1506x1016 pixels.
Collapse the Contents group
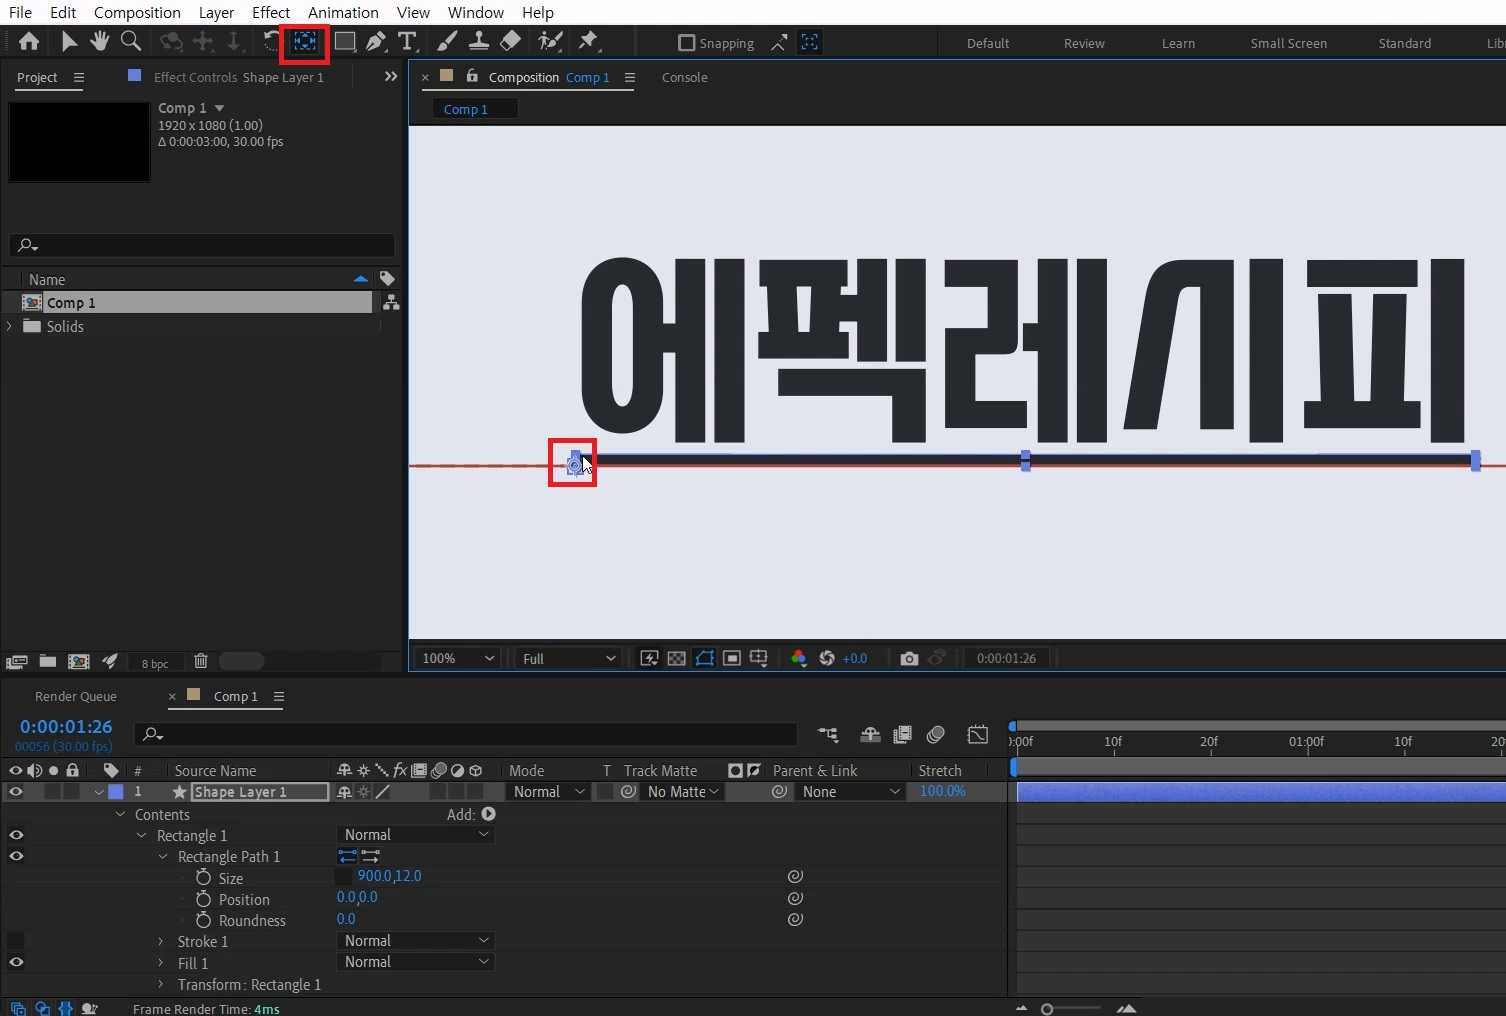(120, 814)
